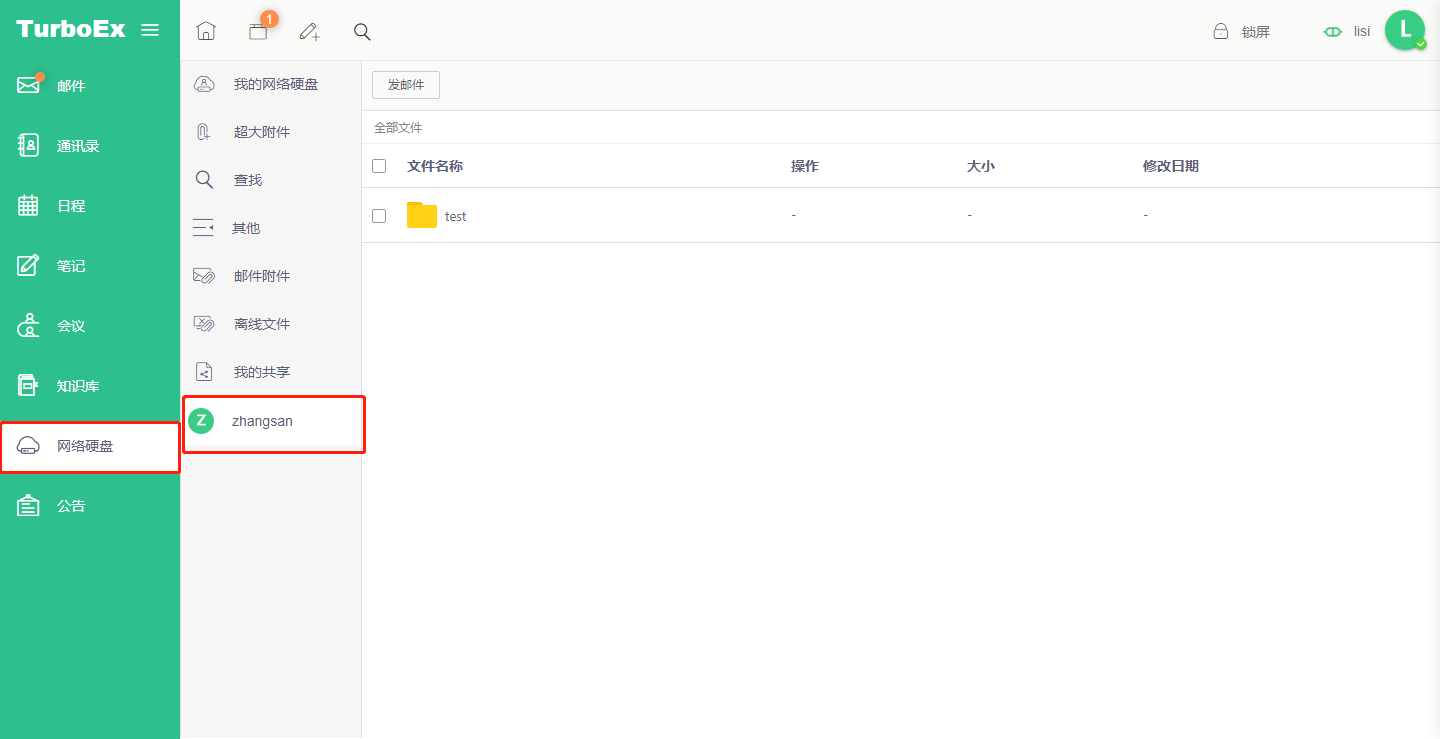This screenshot has width=1440, height=739.
Task: Open the calendar icon with badge 1
Action: (x=259, y=31)
